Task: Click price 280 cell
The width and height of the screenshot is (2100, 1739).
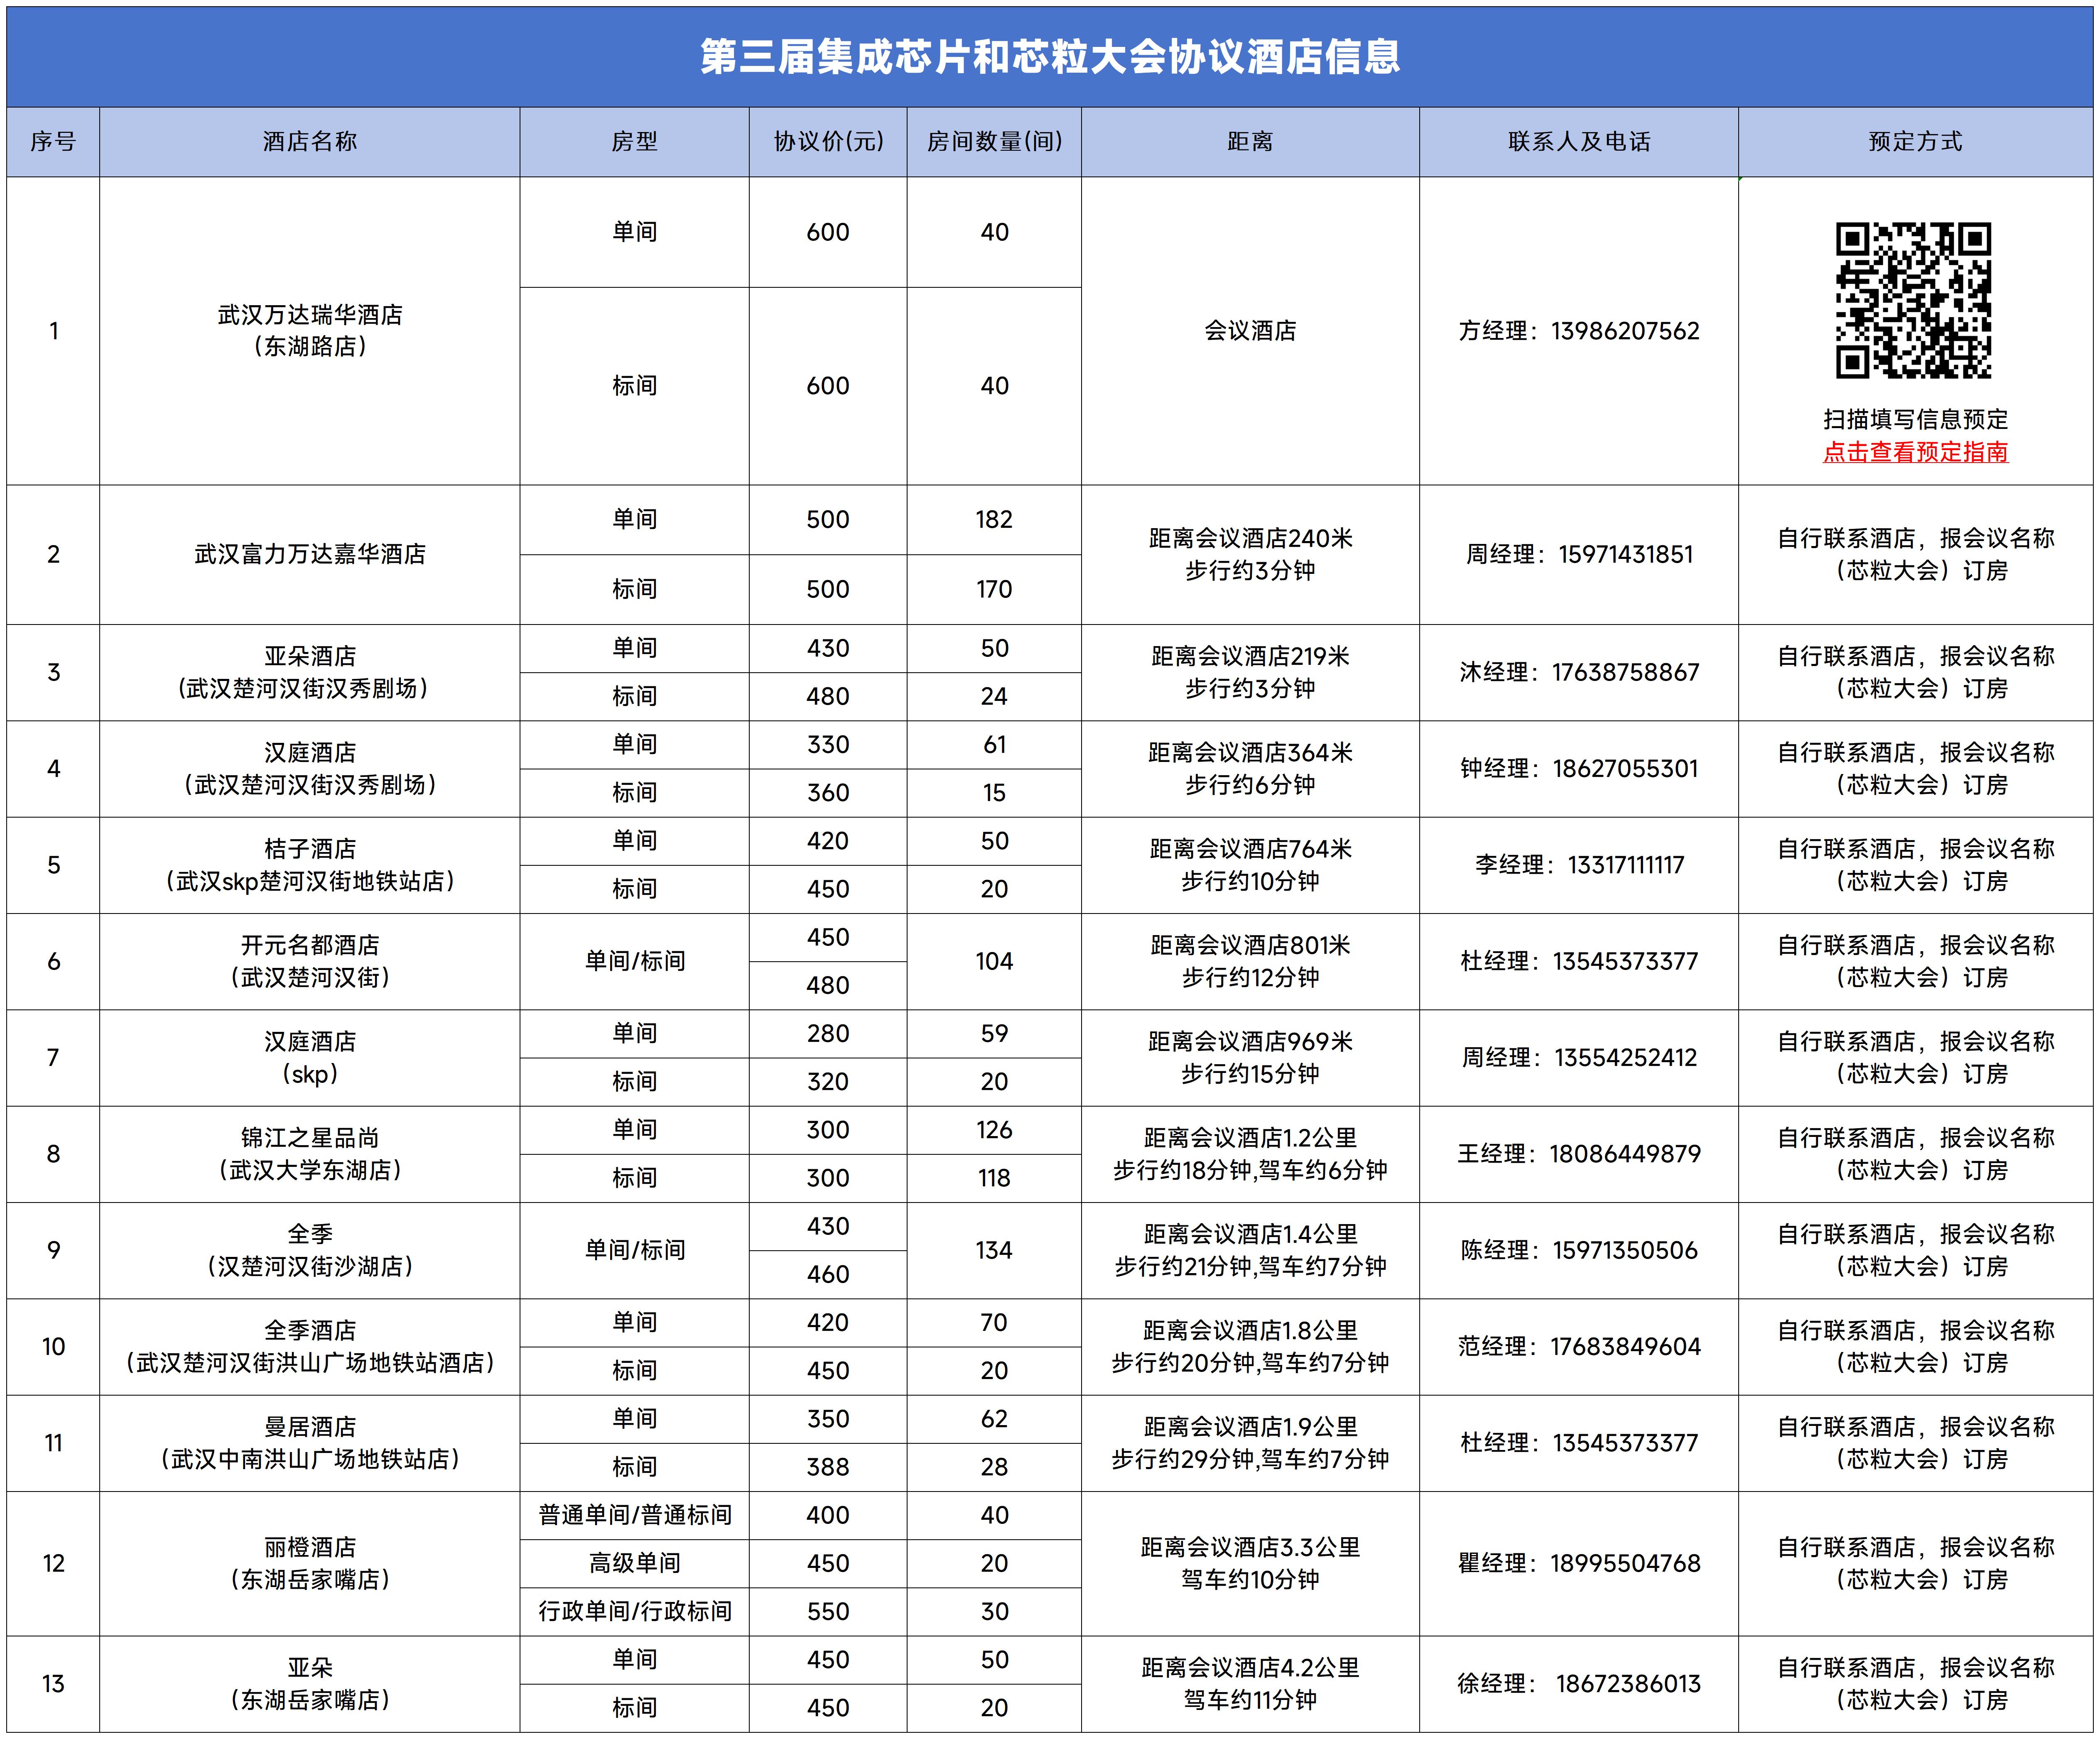Action: click(x=828, y=1034)
